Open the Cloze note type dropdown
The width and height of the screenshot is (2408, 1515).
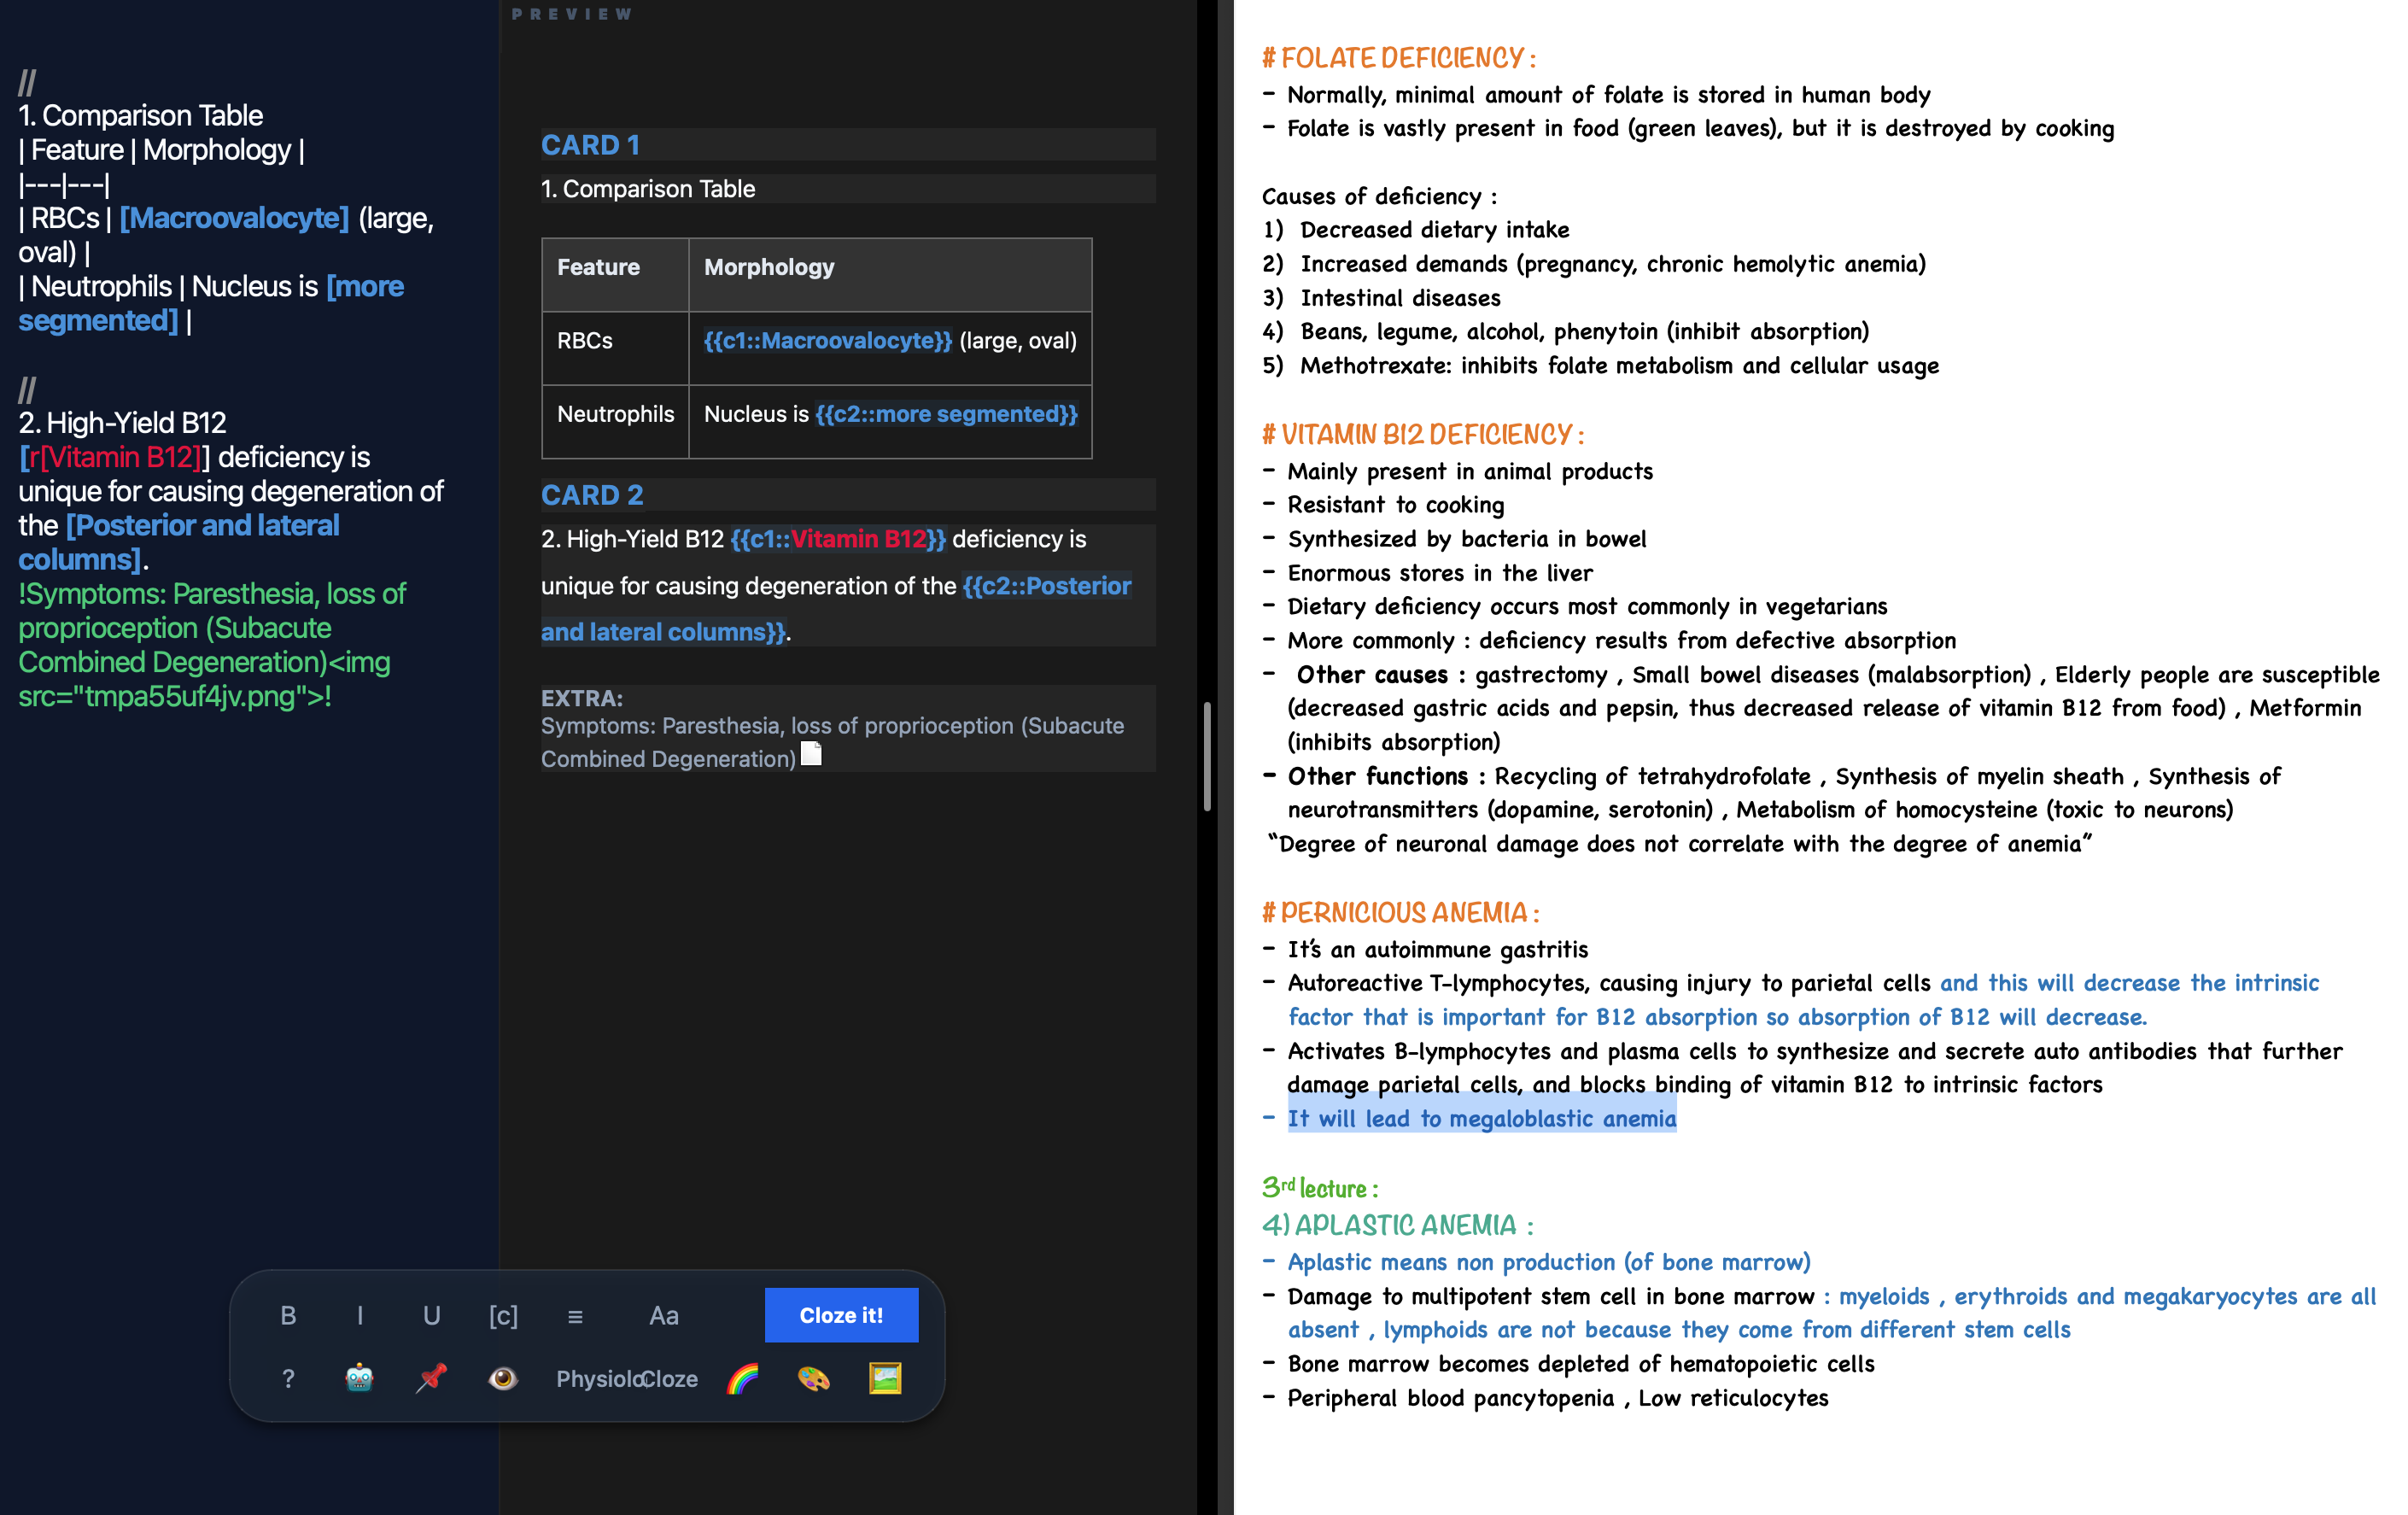pos(671,1378)
